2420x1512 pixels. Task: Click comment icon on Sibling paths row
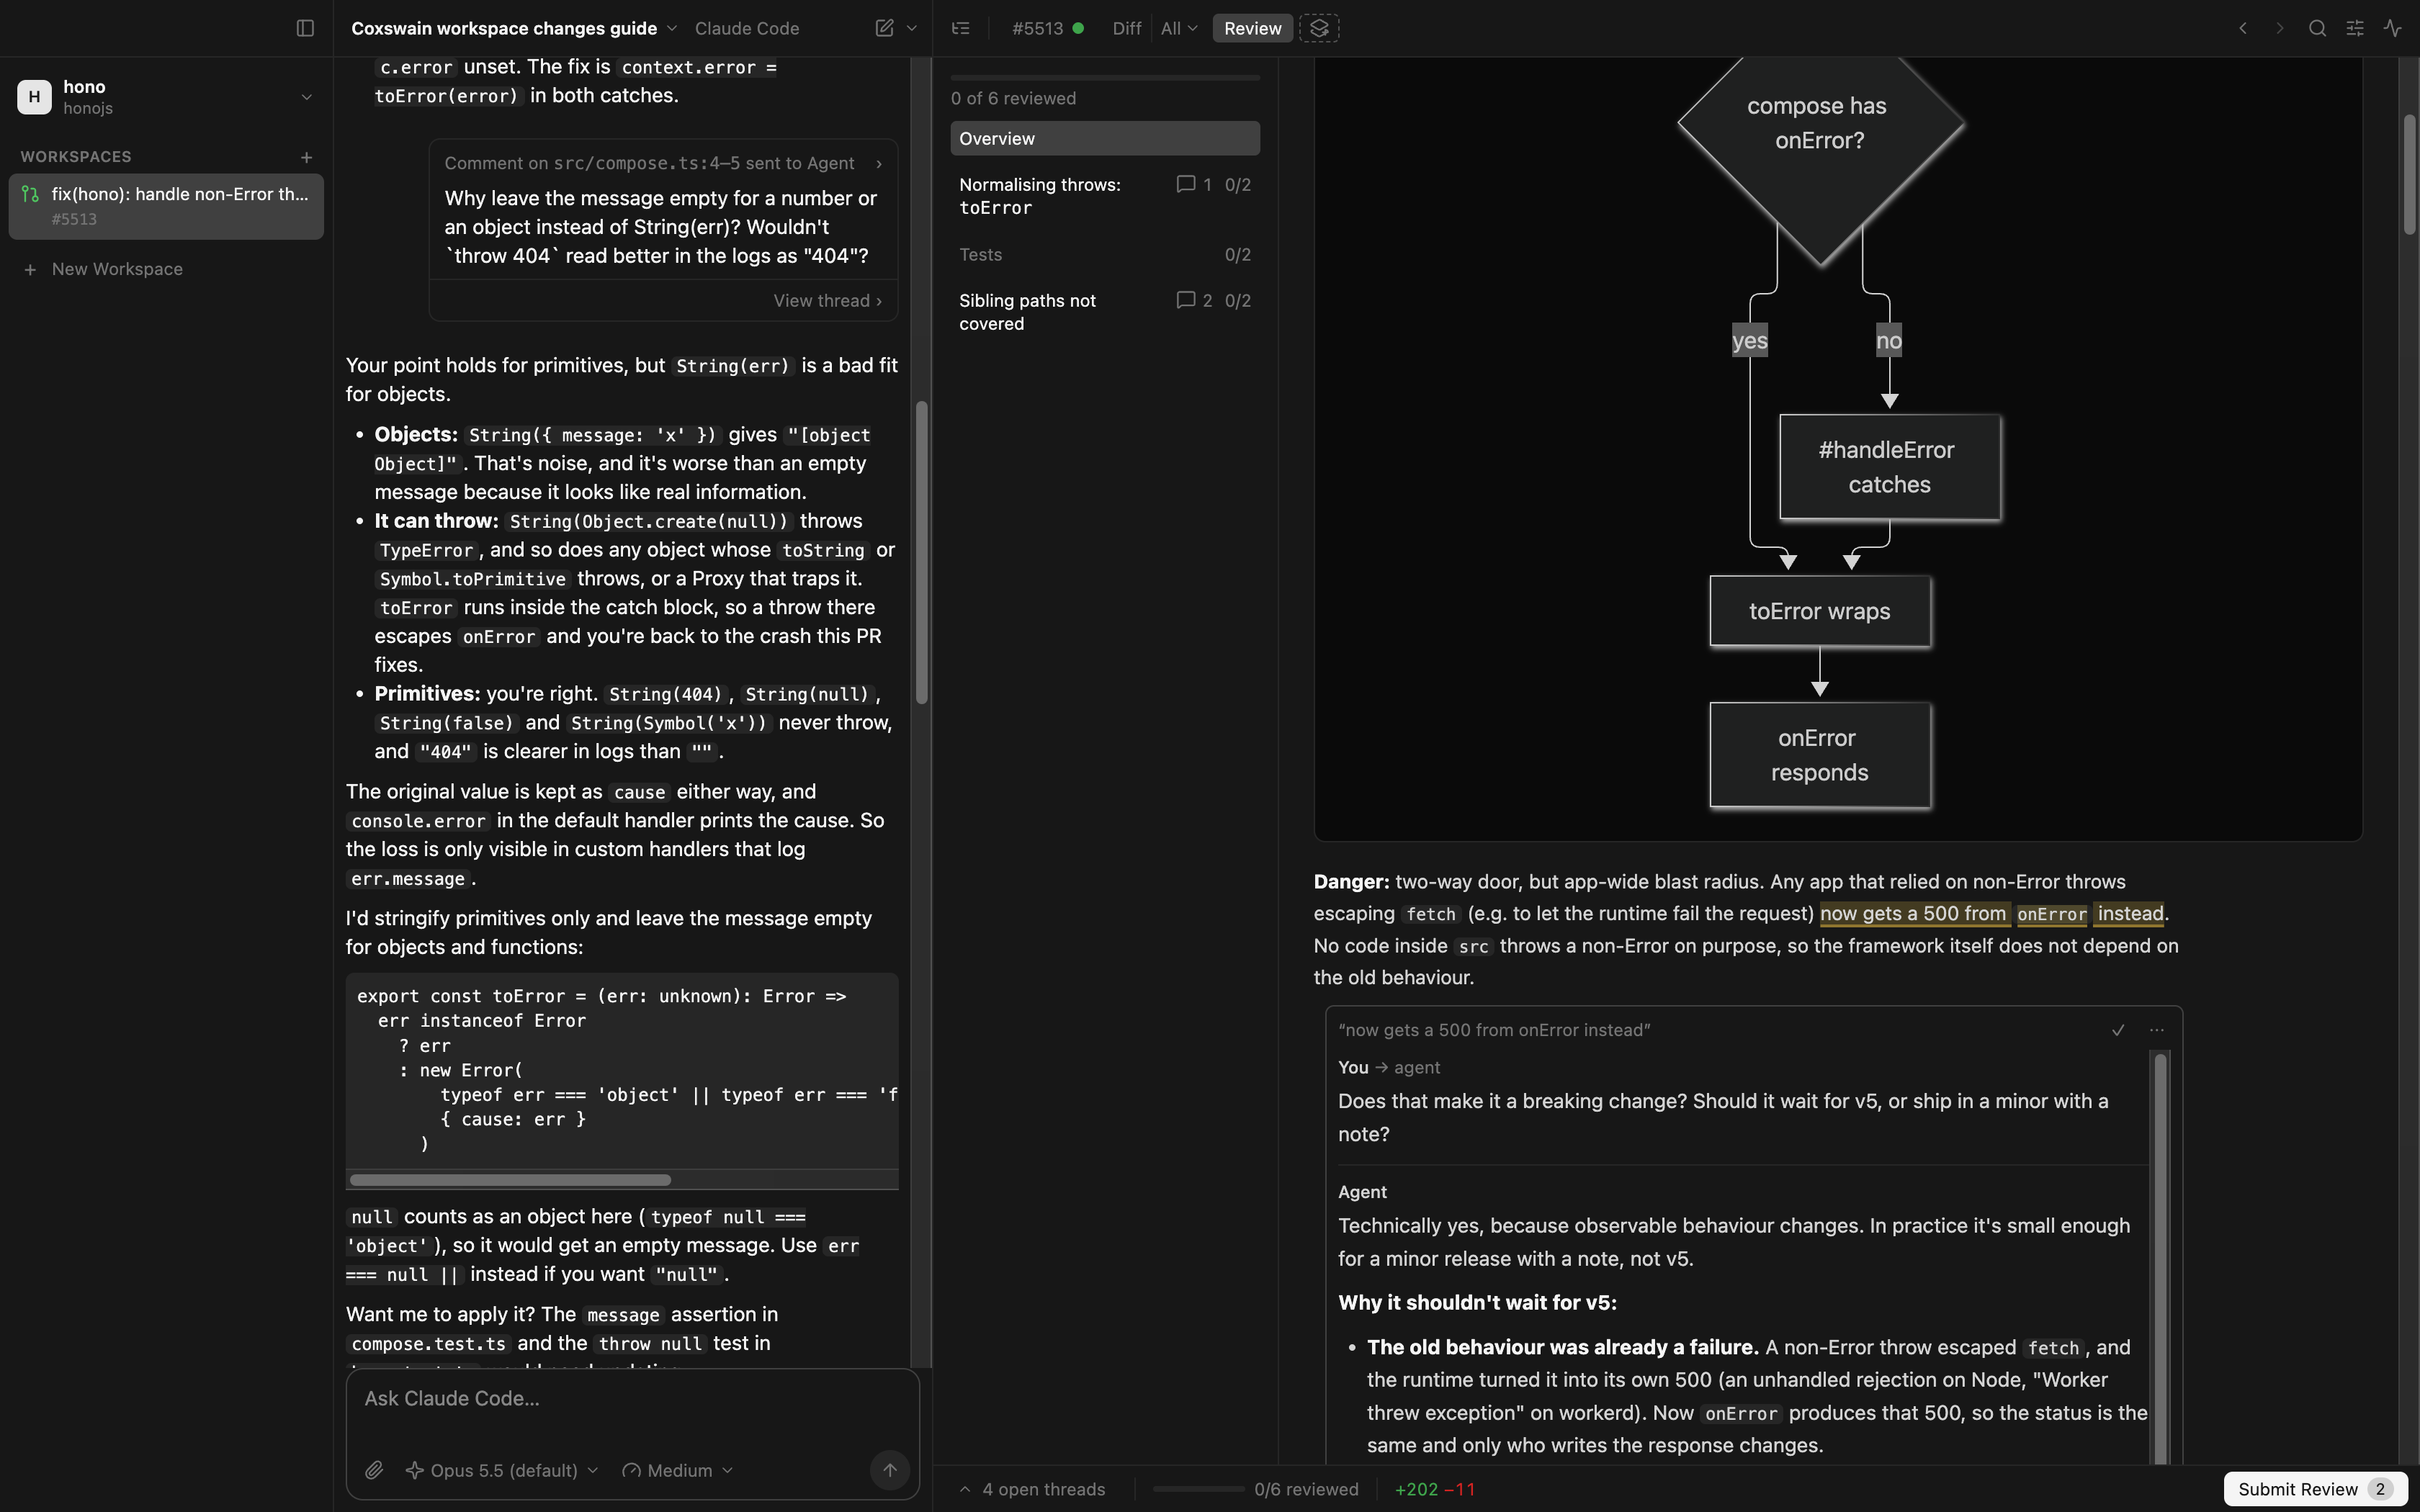(1186, 301)
